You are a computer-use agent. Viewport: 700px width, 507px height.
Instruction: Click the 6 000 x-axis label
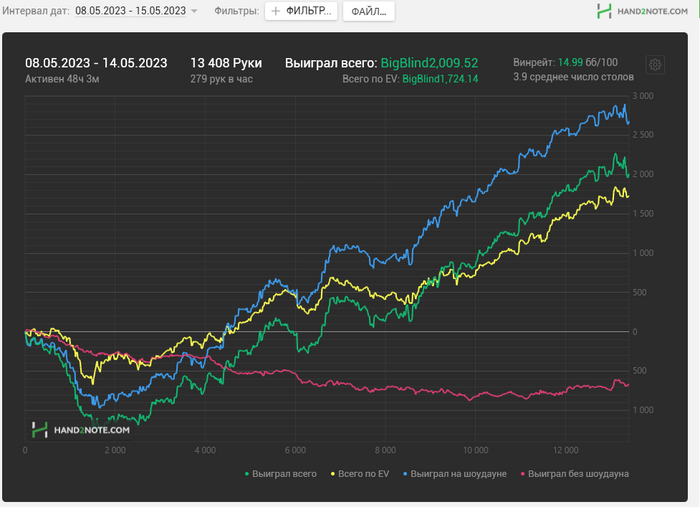tap(295, 450)
